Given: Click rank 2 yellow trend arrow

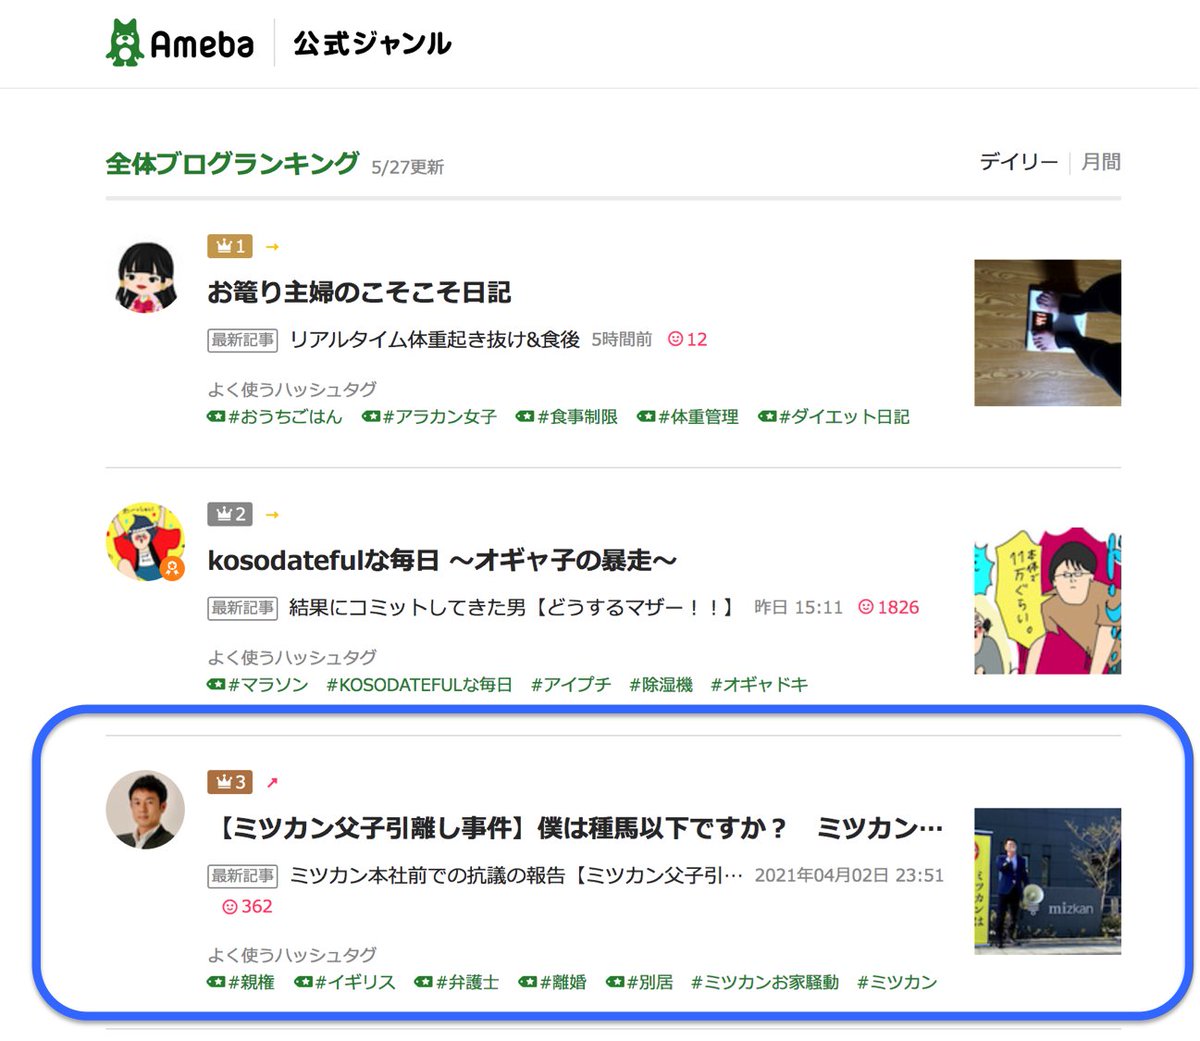Looking at the screenshot, I should point(272,515).
